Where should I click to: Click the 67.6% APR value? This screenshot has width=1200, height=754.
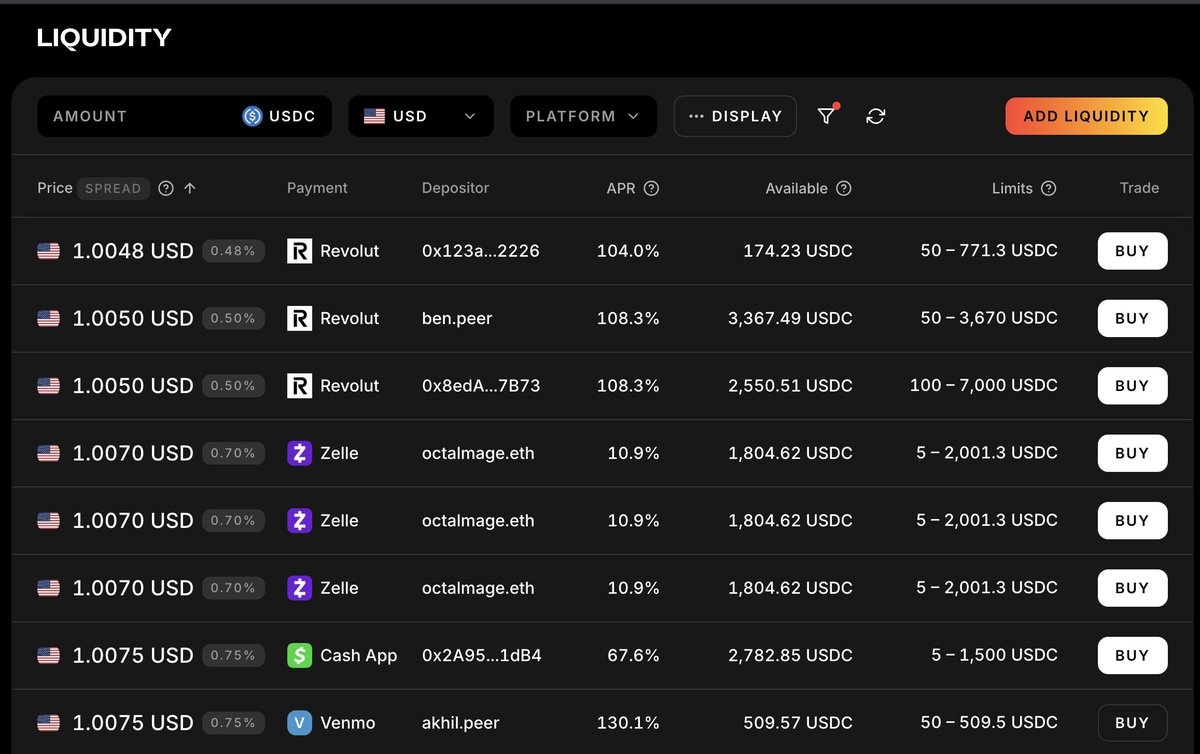[x=634, y=655]
